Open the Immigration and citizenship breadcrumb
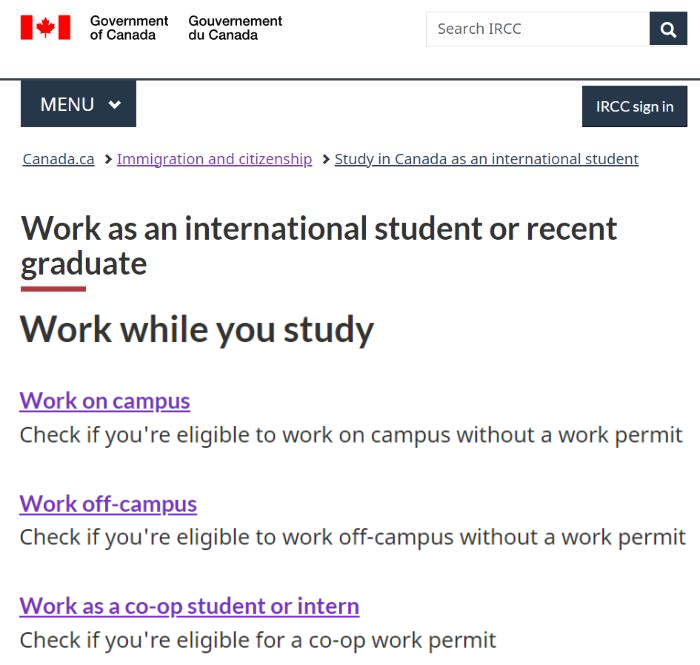 tap(214, 159)
